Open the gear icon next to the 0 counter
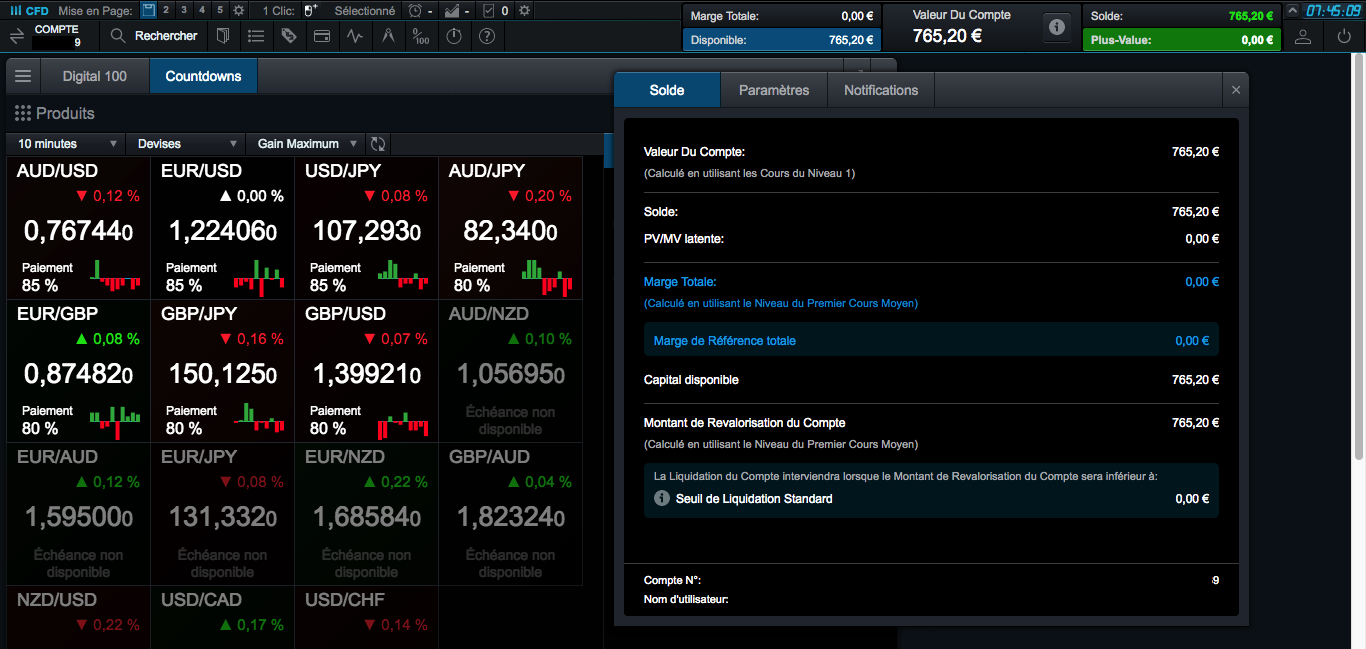Image resolution: width=1366 pixels, height=649 pixels. click(524, 10)
